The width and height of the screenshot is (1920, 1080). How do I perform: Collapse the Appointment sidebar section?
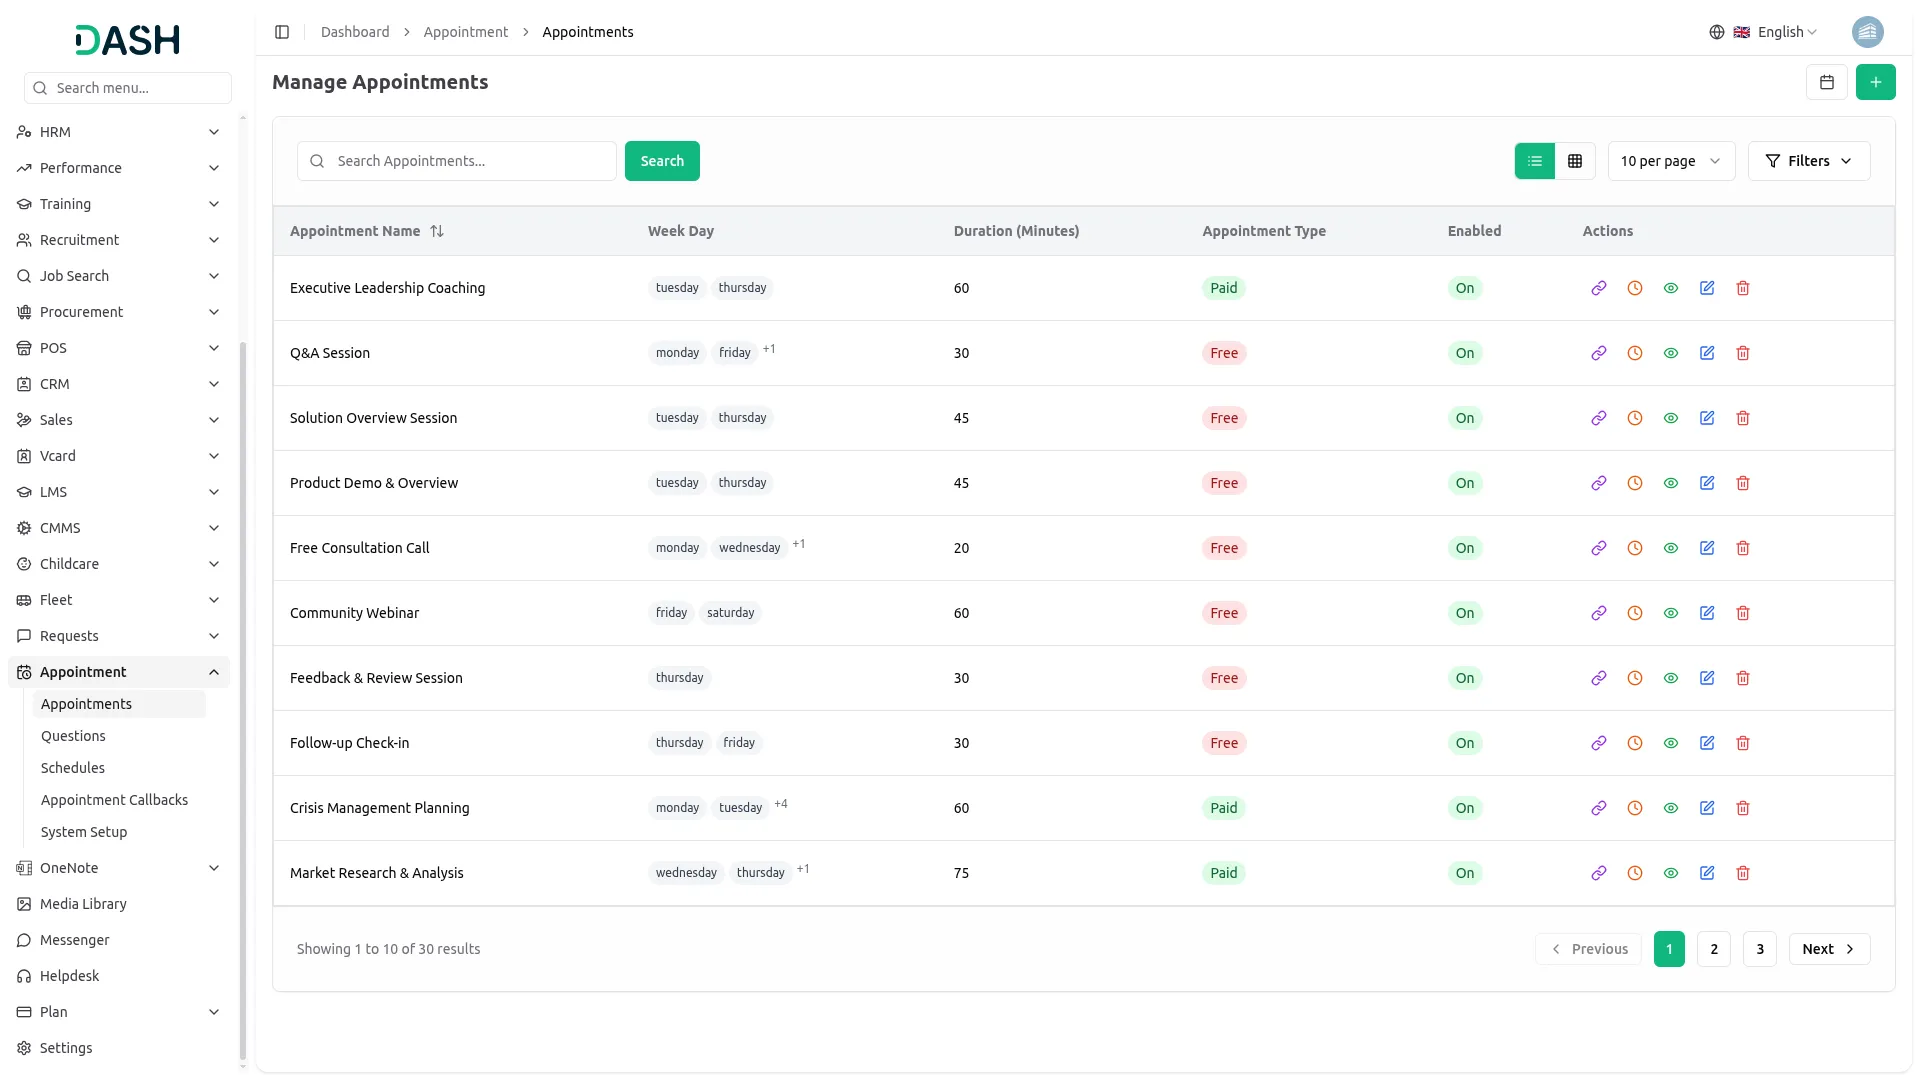click(x=119, y=672)
